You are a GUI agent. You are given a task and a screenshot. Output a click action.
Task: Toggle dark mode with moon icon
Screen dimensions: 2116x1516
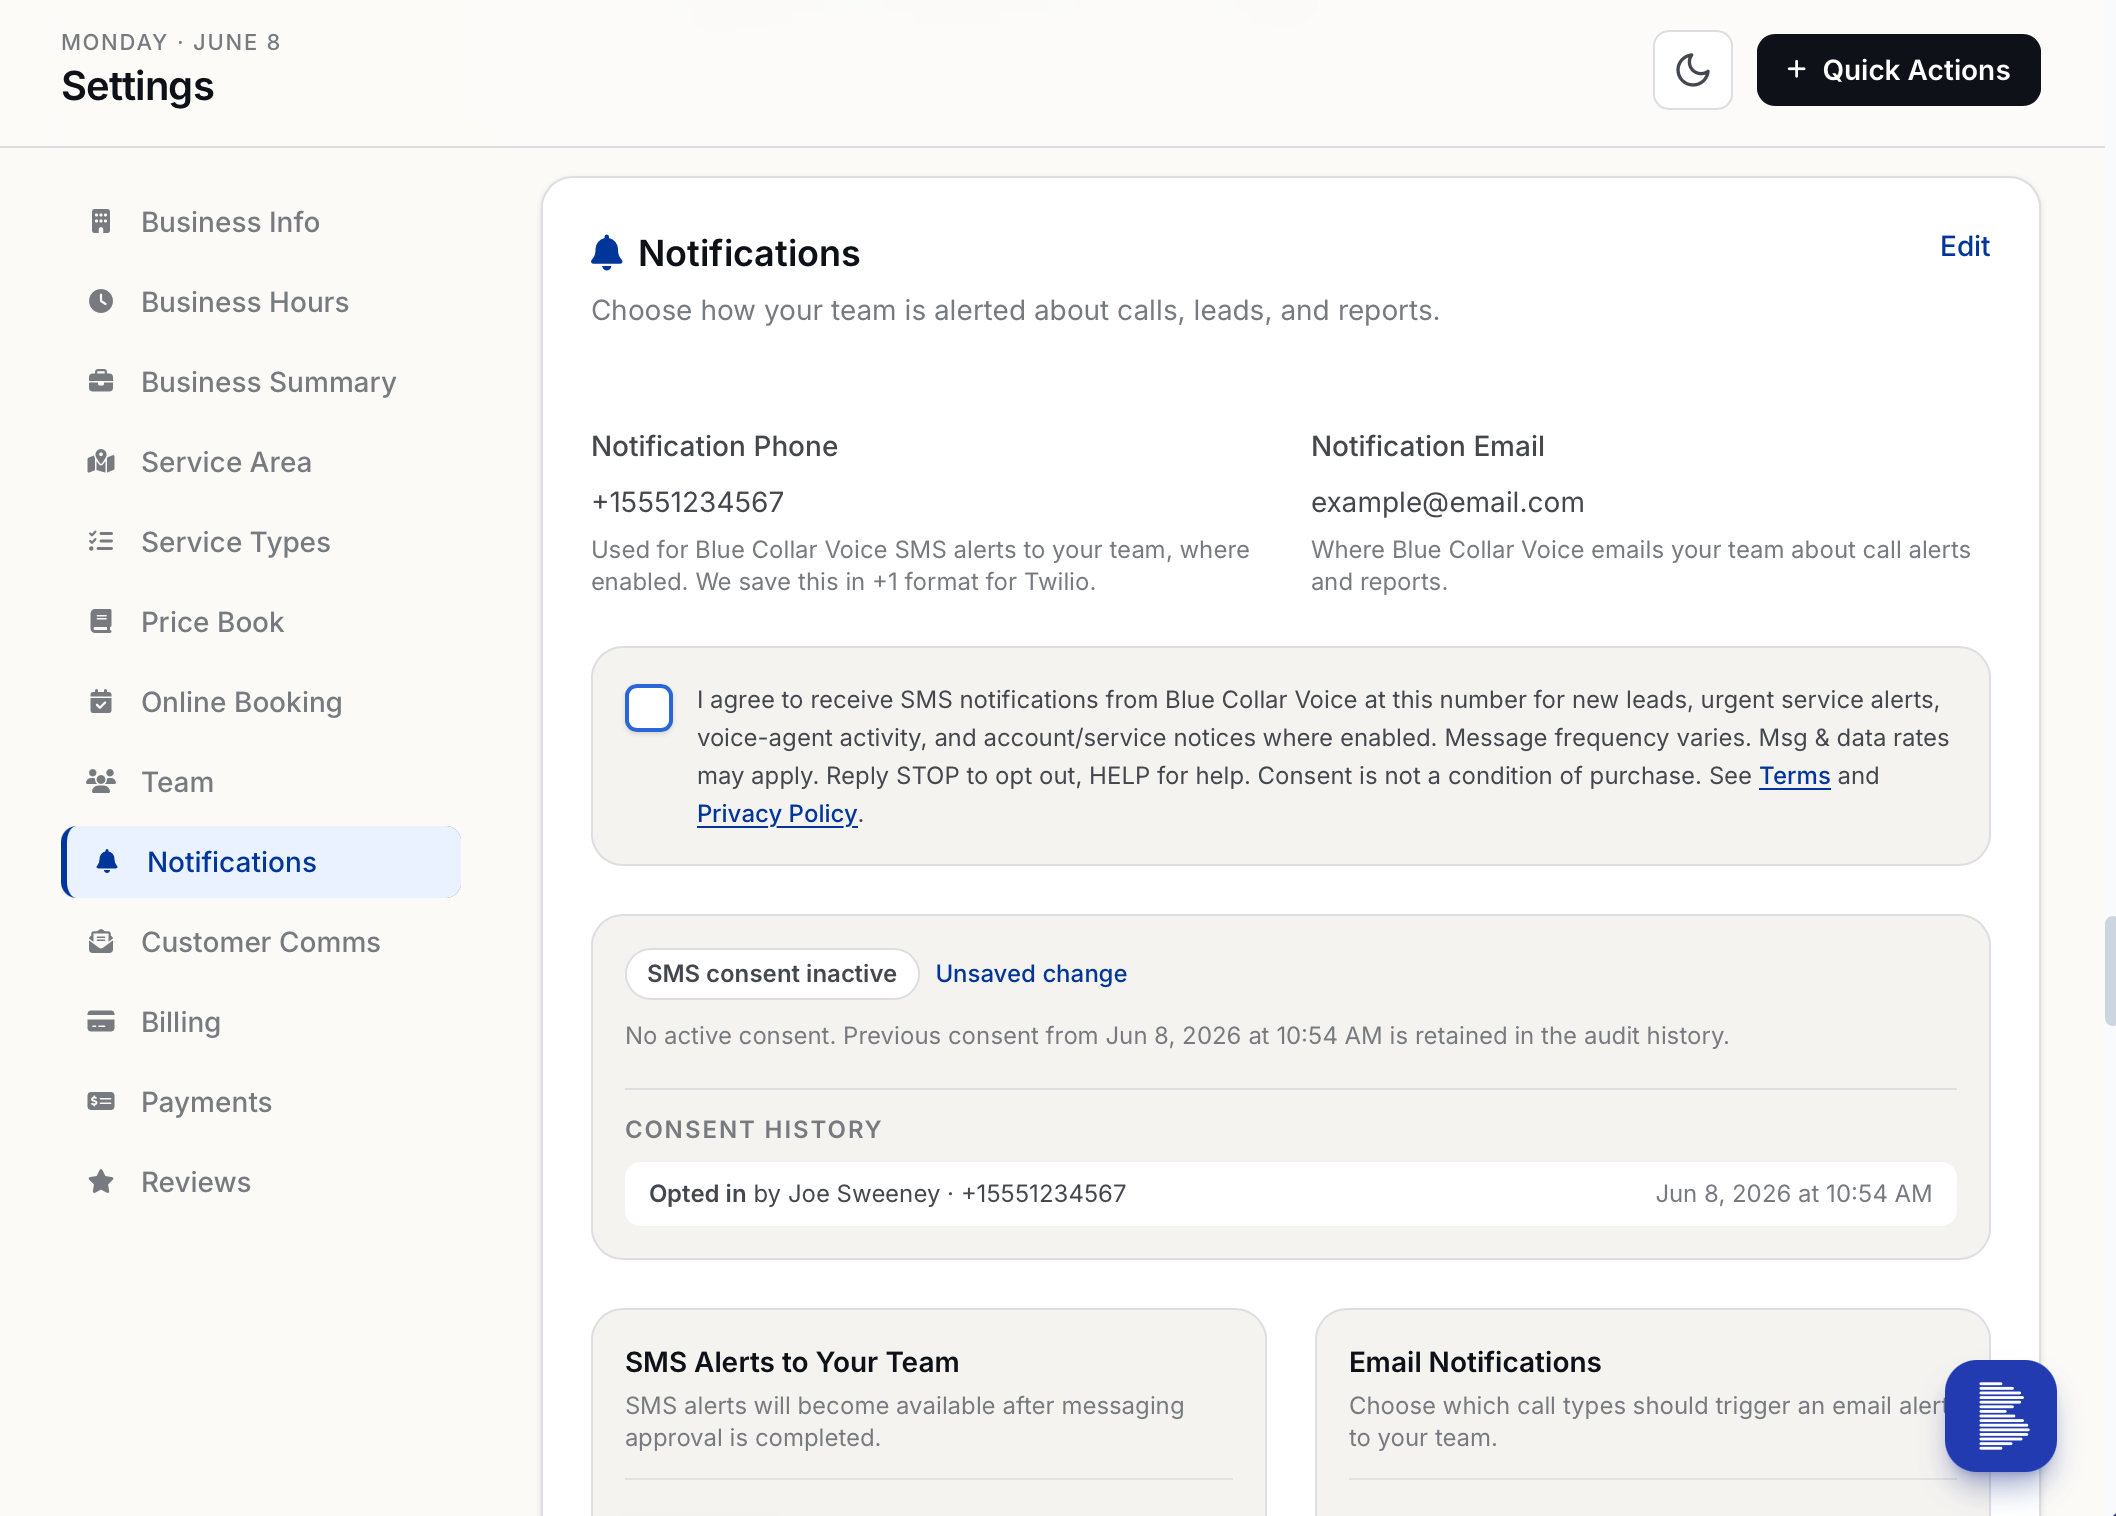1692,70
